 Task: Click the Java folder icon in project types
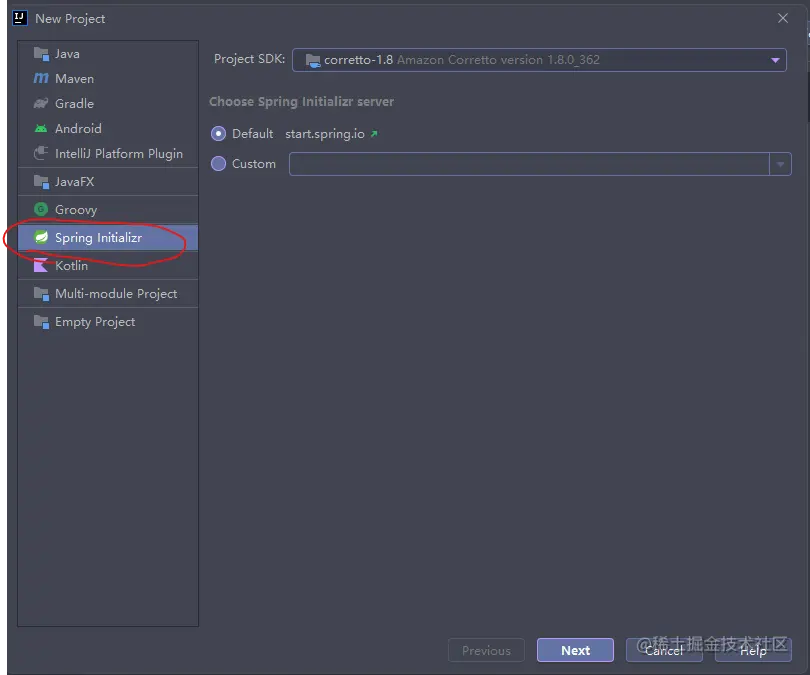coord(41,54)
